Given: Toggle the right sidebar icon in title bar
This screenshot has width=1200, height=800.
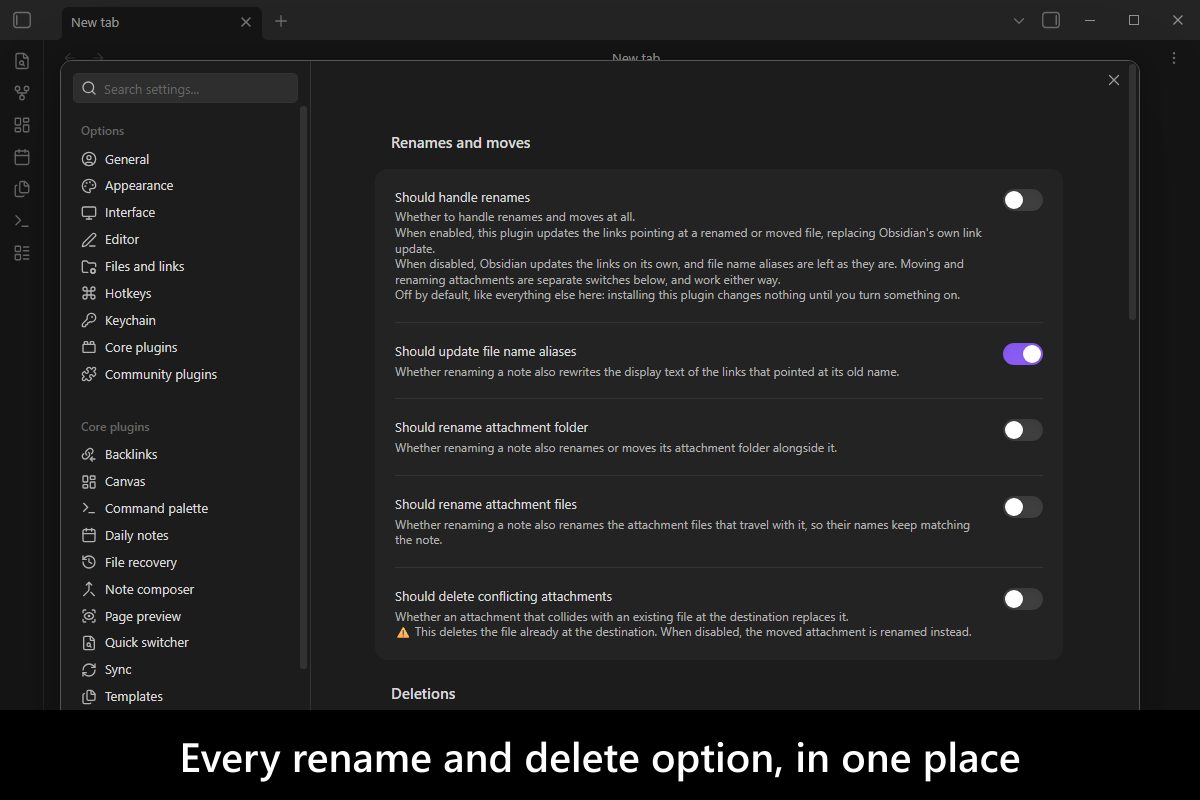Looking at the screenshot, I should click(1051, 20).
